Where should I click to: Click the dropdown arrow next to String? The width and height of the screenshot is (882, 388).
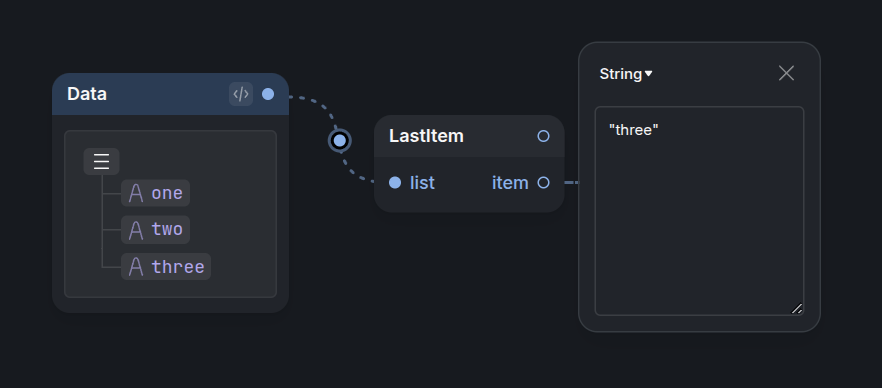coord(649,74)
